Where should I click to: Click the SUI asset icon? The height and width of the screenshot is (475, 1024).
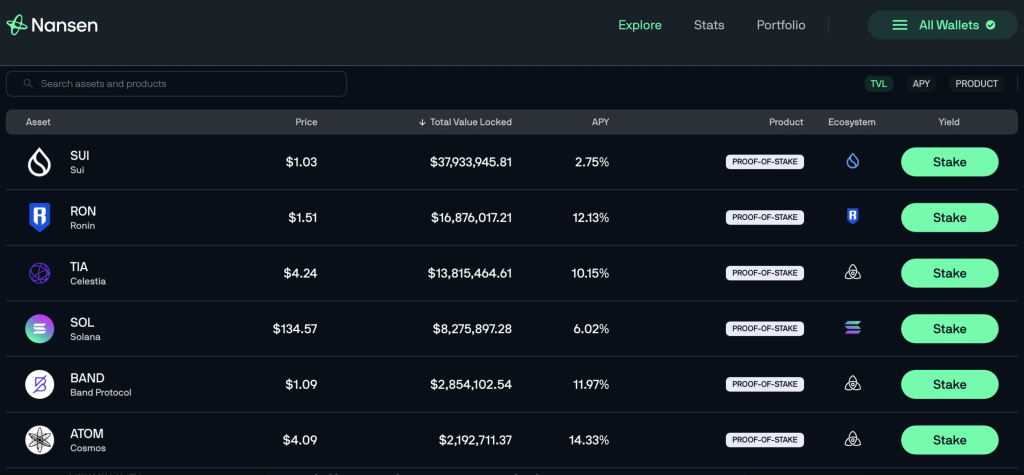[x=39, y=162]
